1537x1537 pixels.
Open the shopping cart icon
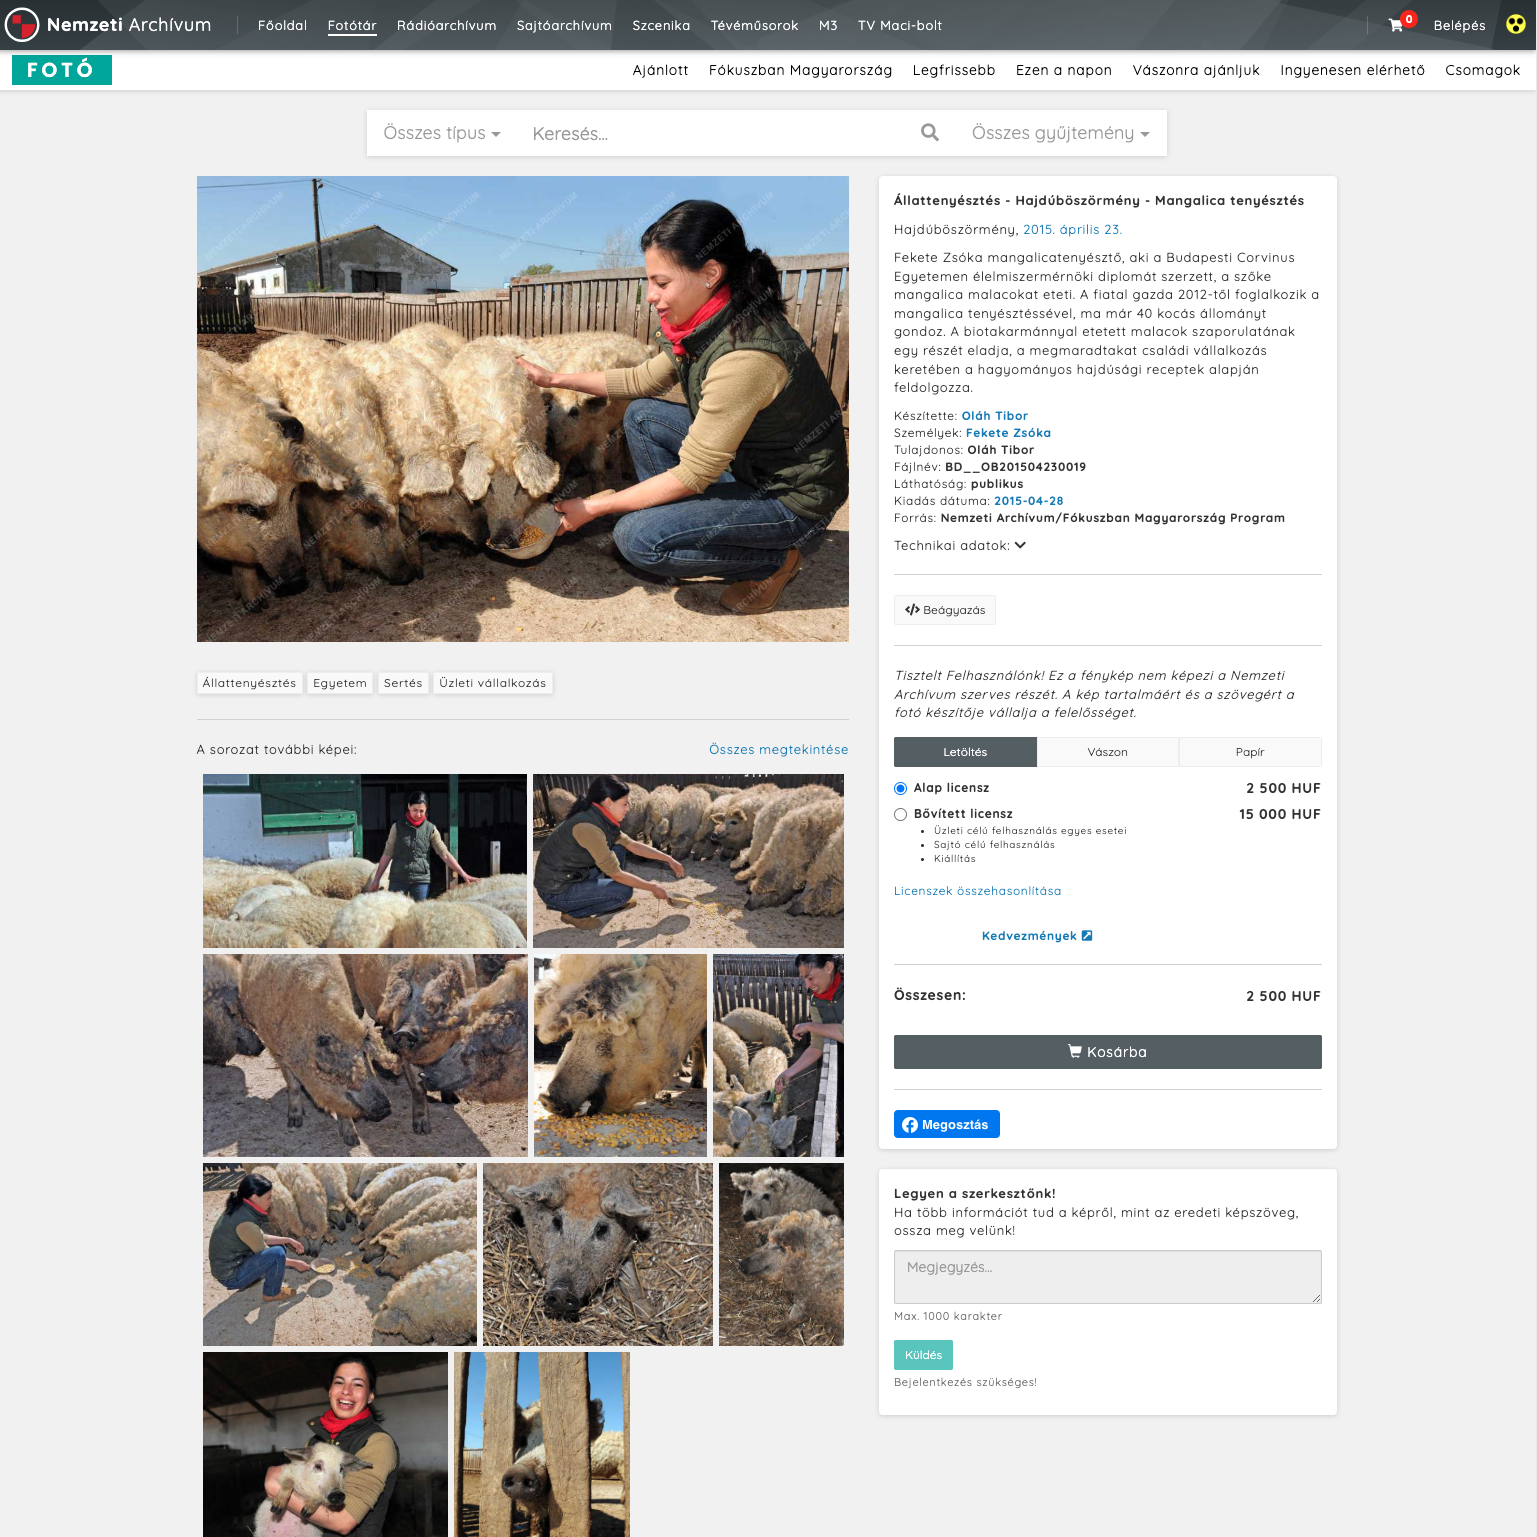pyautogui.click(x=1396, y=26)
